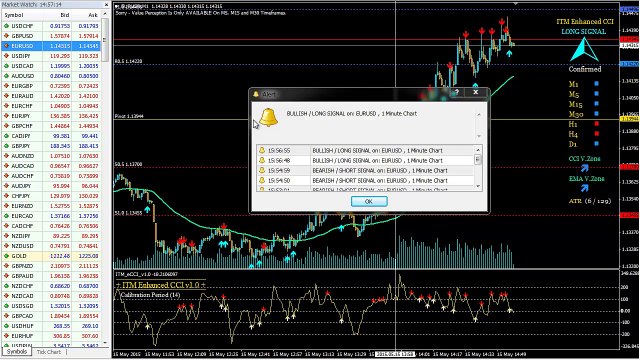Click the Calibration Period (14) label
640x360 pixels.
point(150,295)
